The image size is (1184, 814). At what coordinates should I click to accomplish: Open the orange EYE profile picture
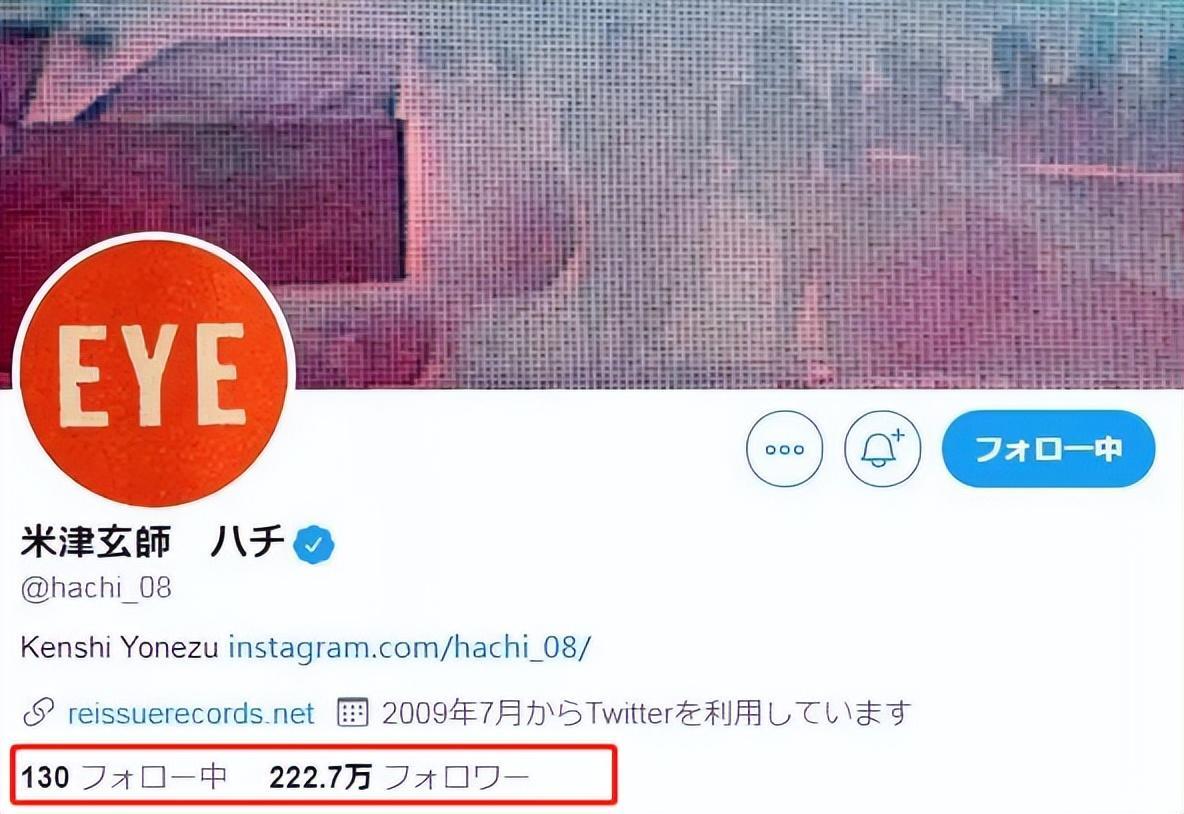(153, 372)
